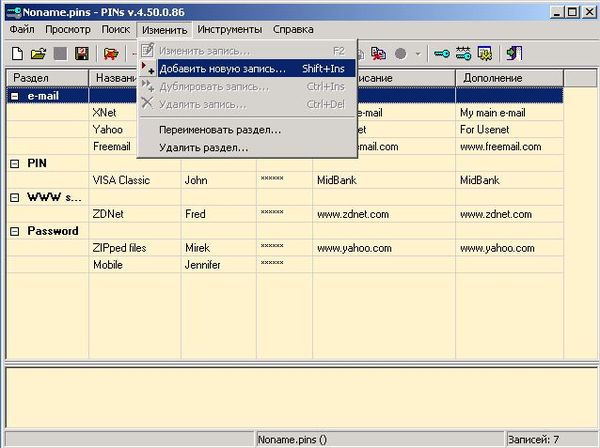Open the Просмотр menu

(x=68, y=29)
